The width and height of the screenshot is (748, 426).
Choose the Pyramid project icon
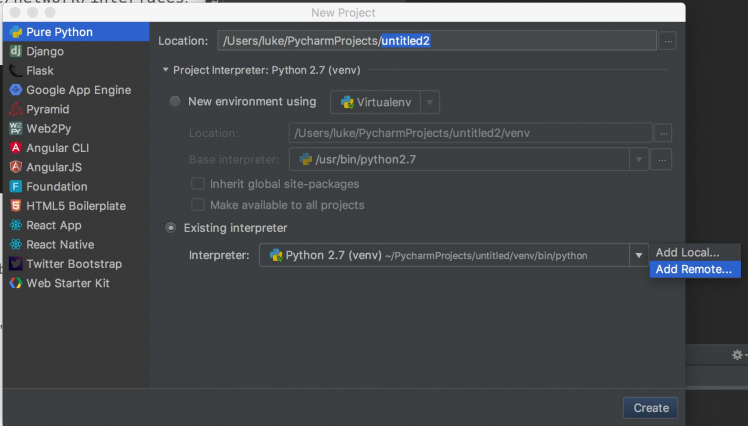tap(16, 109)
